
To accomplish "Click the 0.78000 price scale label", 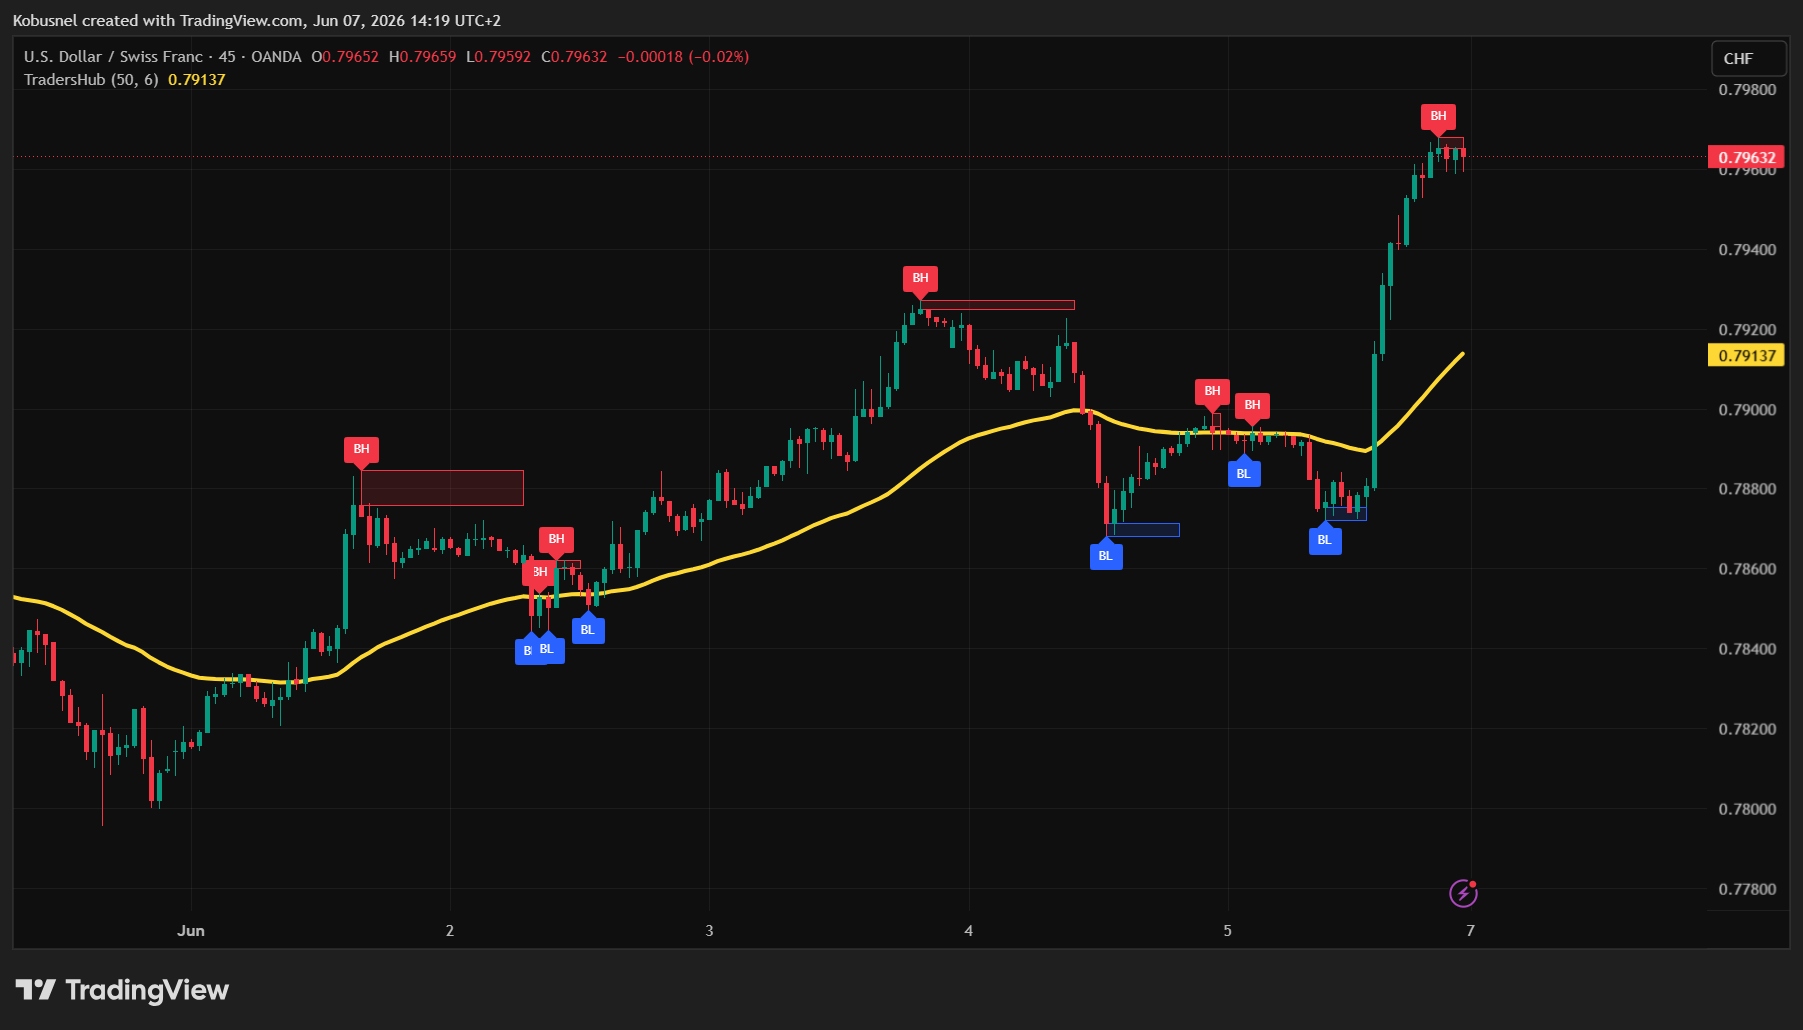I will pos(1747,809).
